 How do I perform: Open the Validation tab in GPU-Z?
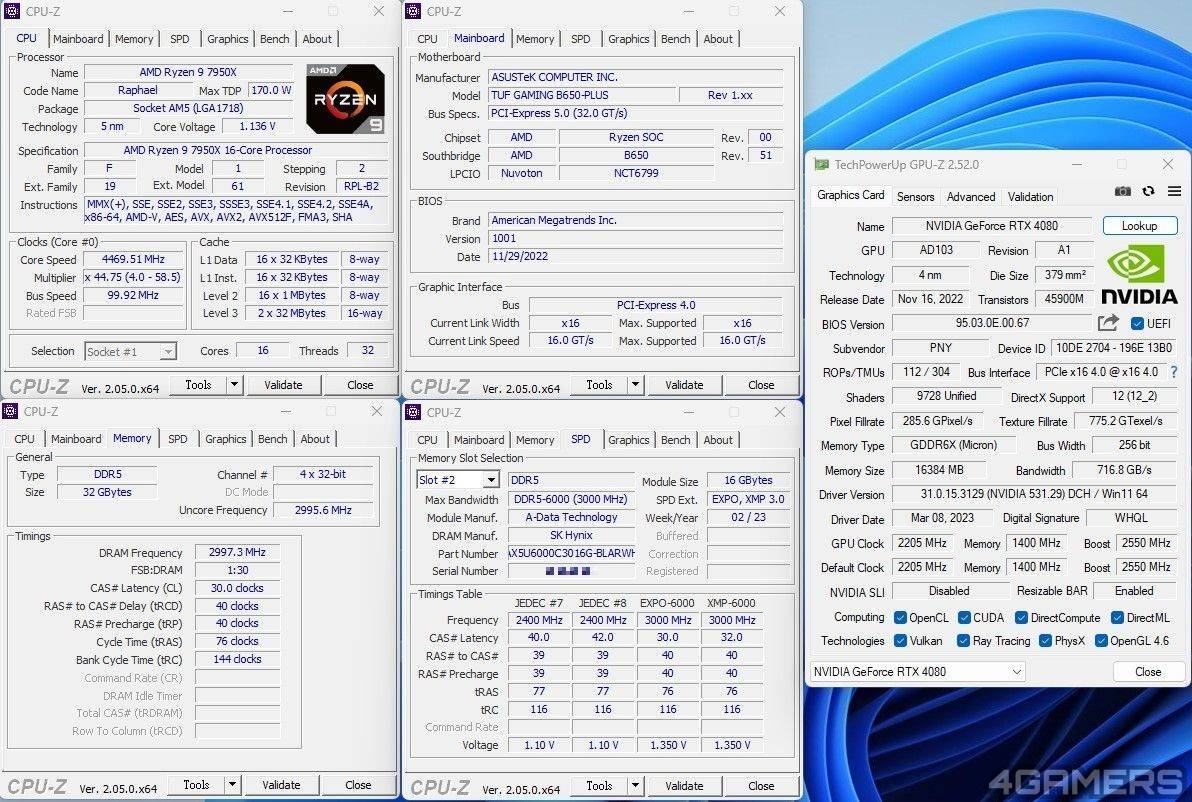pyautogui.click(x=1030, y=197)
